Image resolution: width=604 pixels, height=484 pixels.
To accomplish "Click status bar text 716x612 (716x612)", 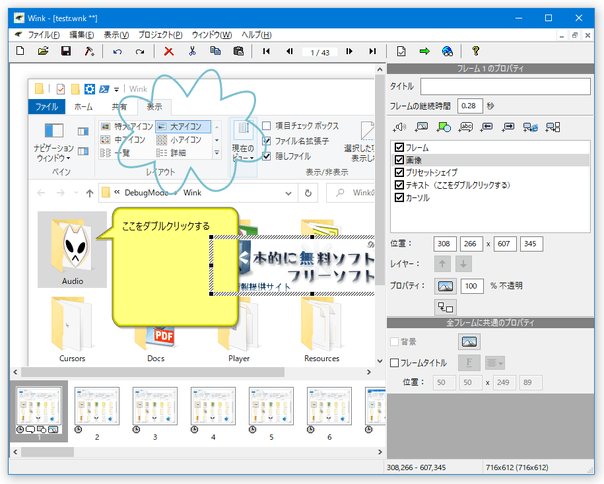I will tap(517, 467).
